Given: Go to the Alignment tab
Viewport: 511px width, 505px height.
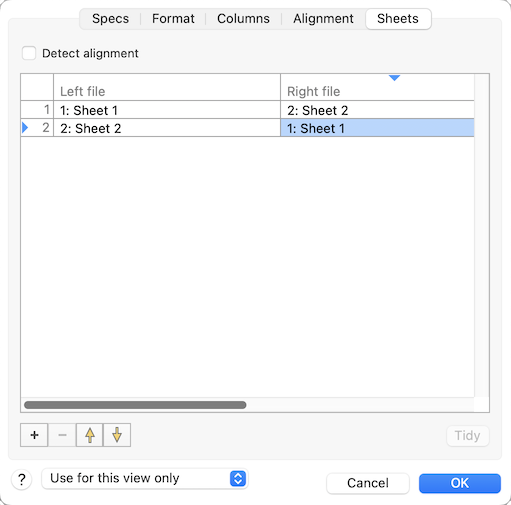Looking at the screenshot, I should 323,19.
